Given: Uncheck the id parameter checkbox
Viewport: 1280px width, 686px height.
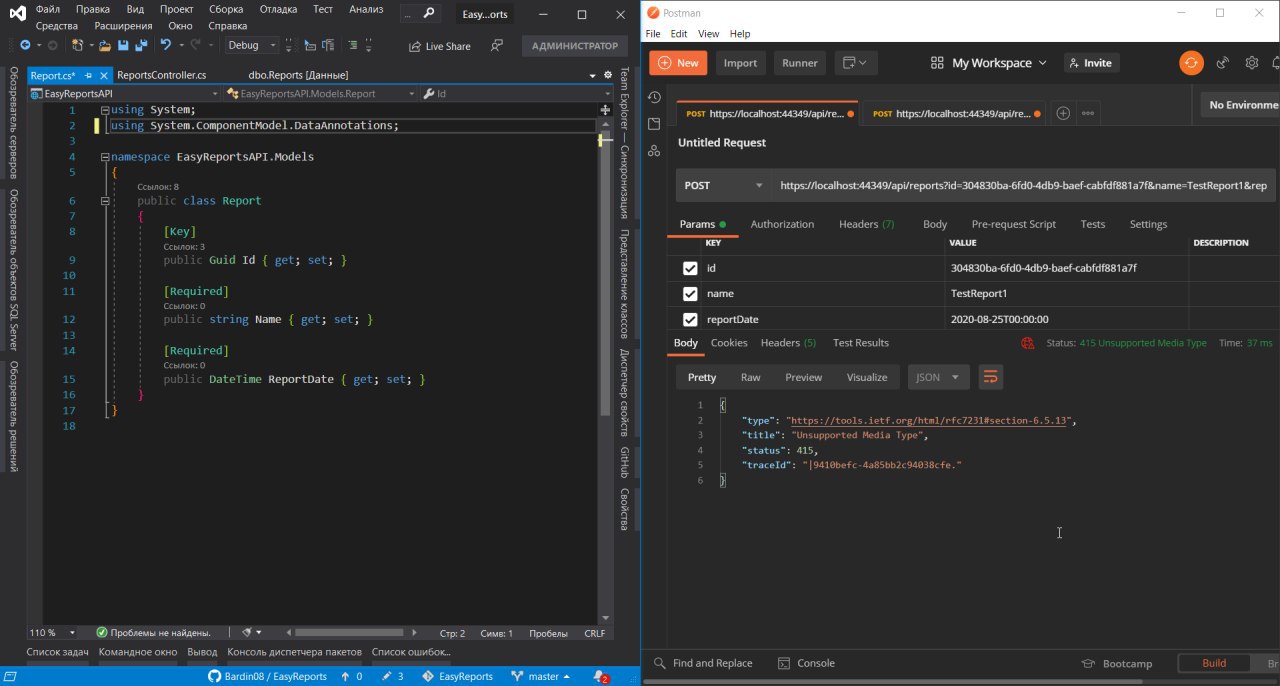Looking at the screenshot, I should tap(690, 268).
